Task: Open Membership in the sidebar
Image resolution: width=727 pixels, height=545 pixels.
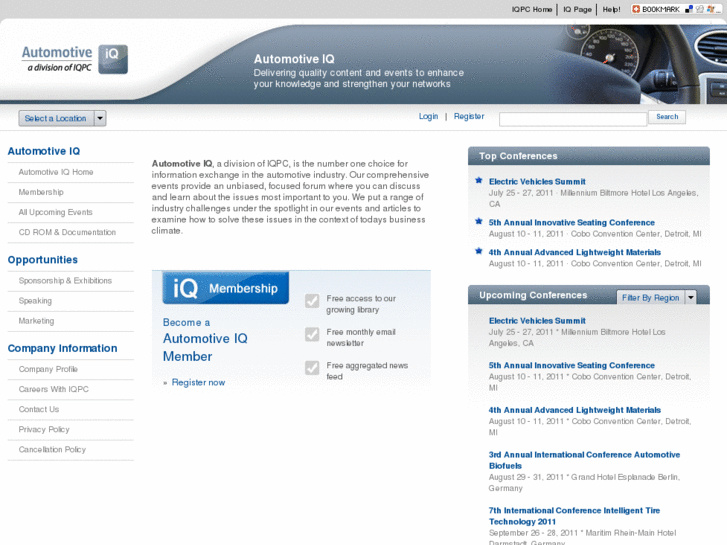Action: [x=41, y=192]
